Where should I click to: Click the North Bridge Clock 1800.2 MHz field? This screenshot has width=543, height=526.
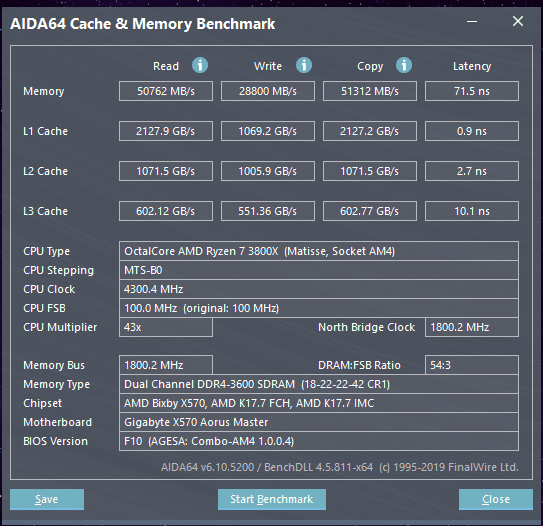(x=472, y=327)
